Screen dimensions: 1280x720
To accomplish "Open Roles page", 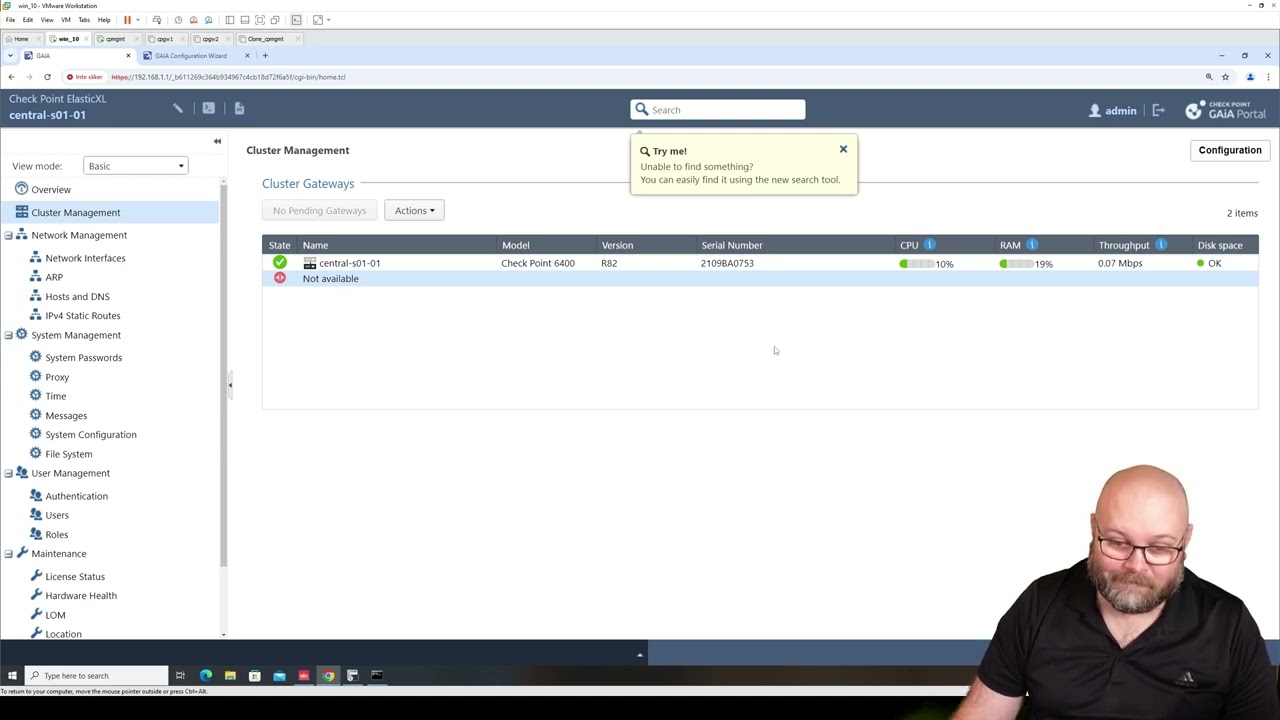I will 56,534.
